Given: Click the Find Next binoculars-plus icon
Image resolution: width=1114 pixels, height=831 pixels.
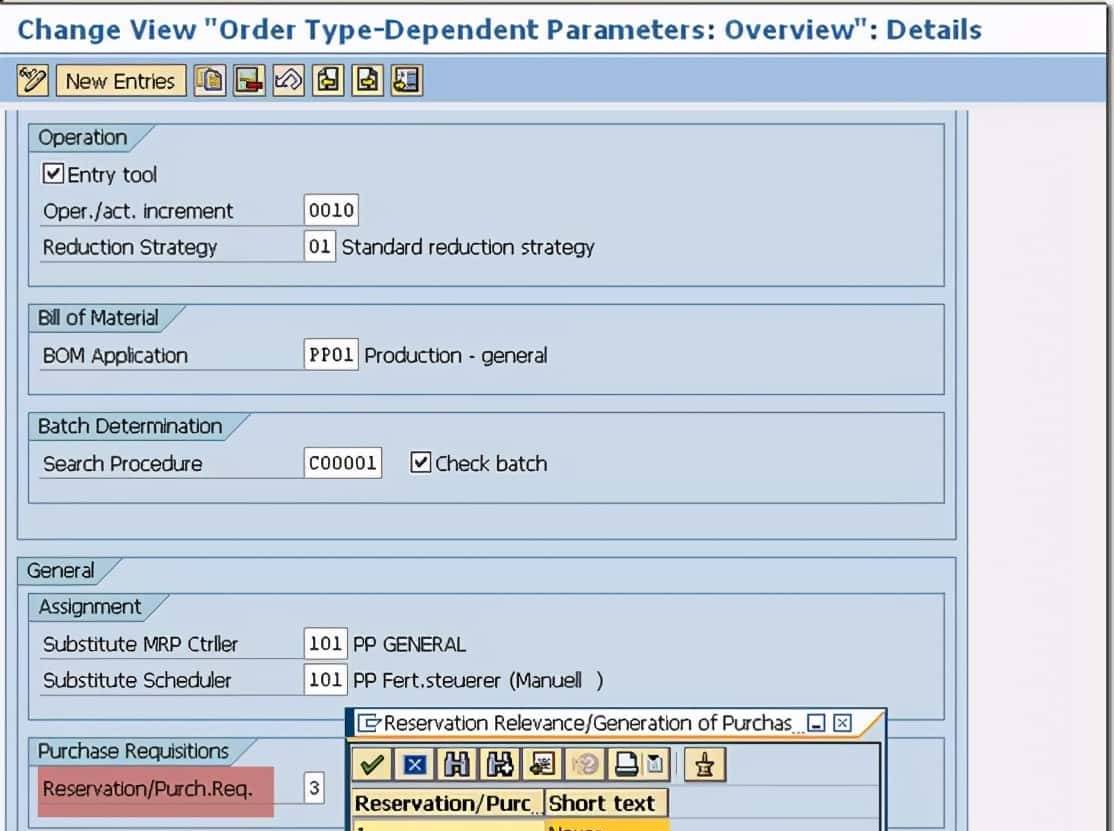Looking at the screenshot, I should (x=499, y=765).
